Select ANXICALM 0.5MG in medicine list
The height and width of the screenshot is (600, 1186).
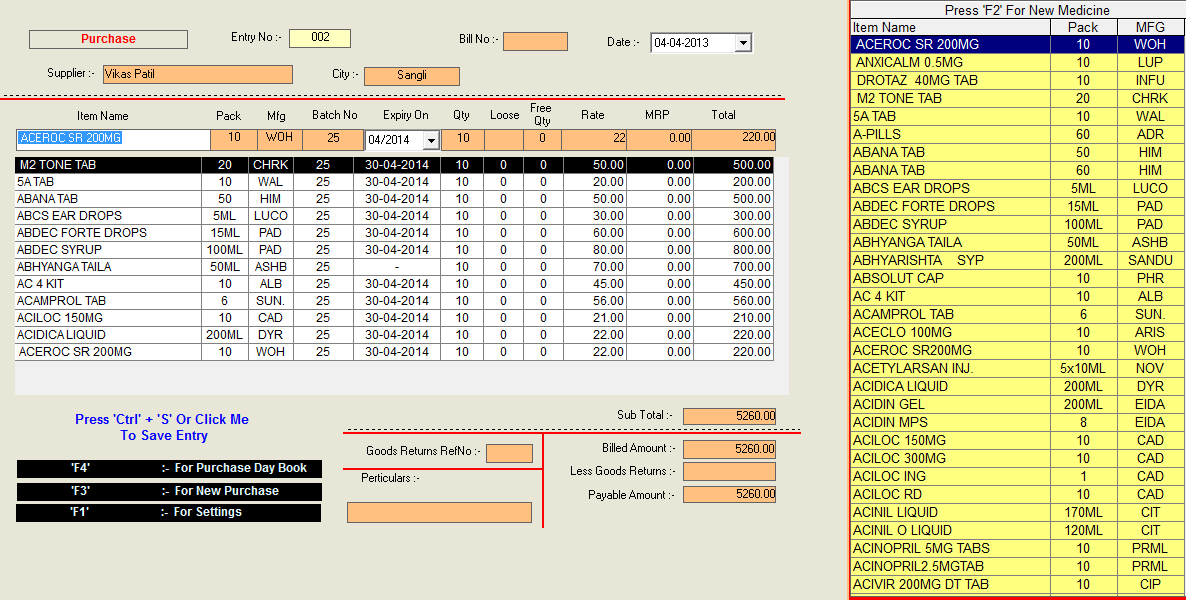click(1018, 63)
